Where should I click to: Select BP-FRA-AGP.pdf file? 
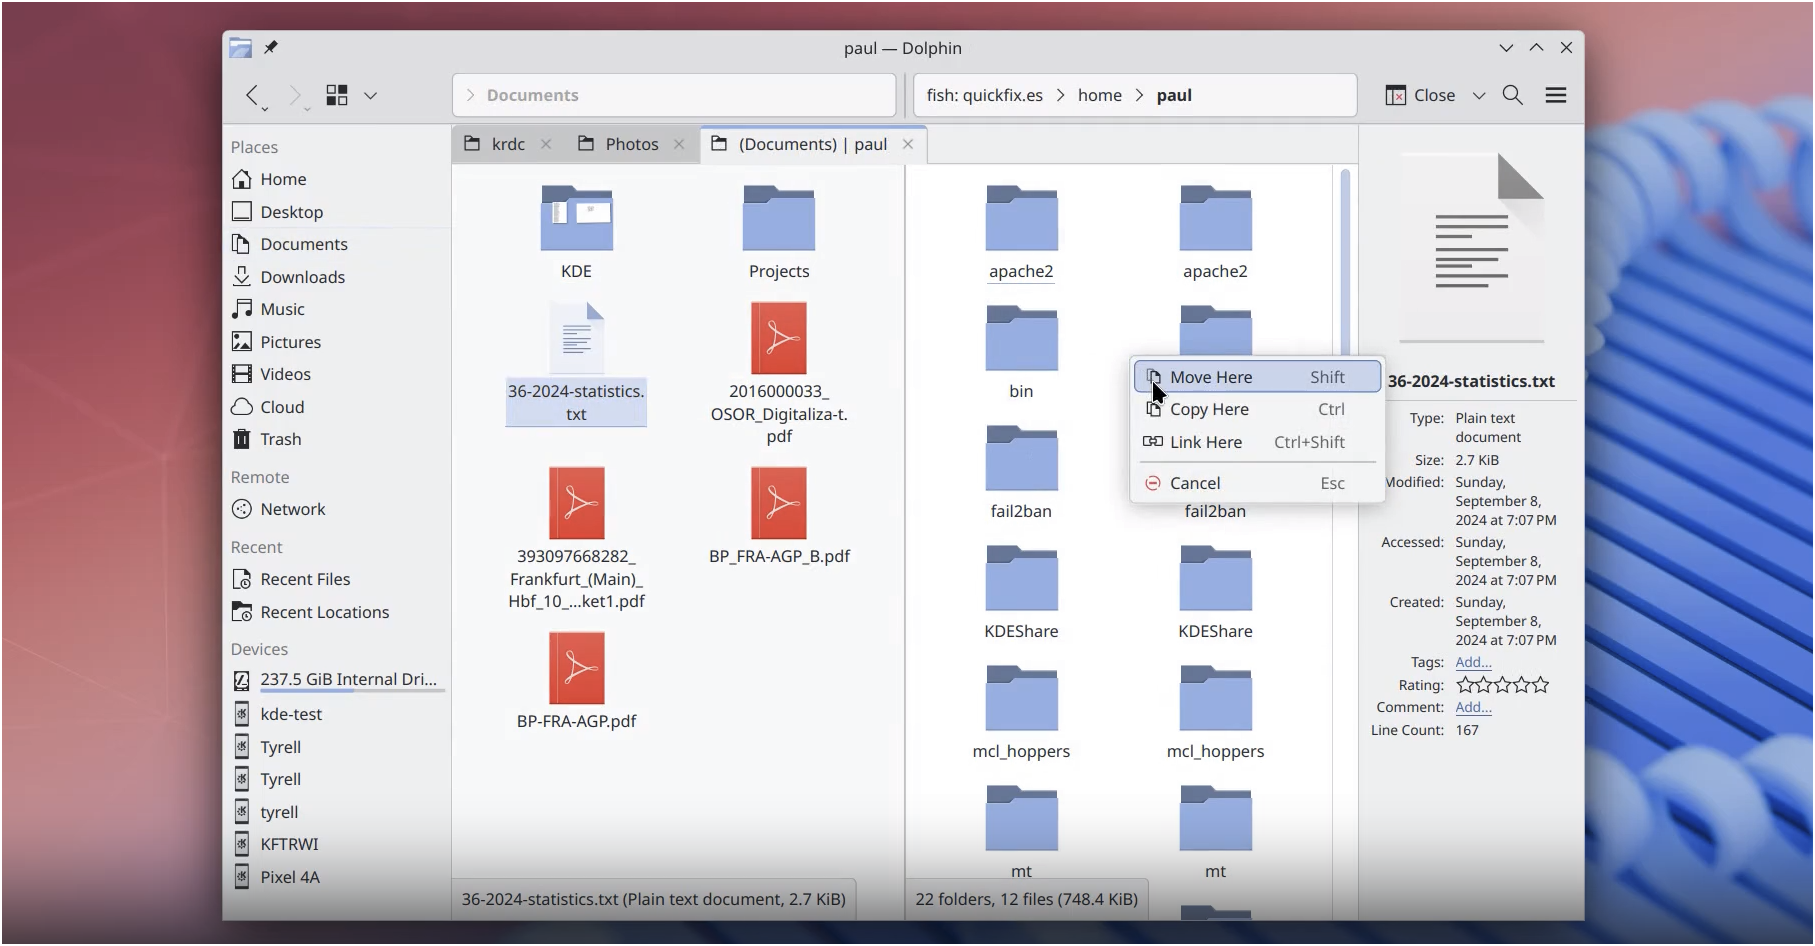577,682
